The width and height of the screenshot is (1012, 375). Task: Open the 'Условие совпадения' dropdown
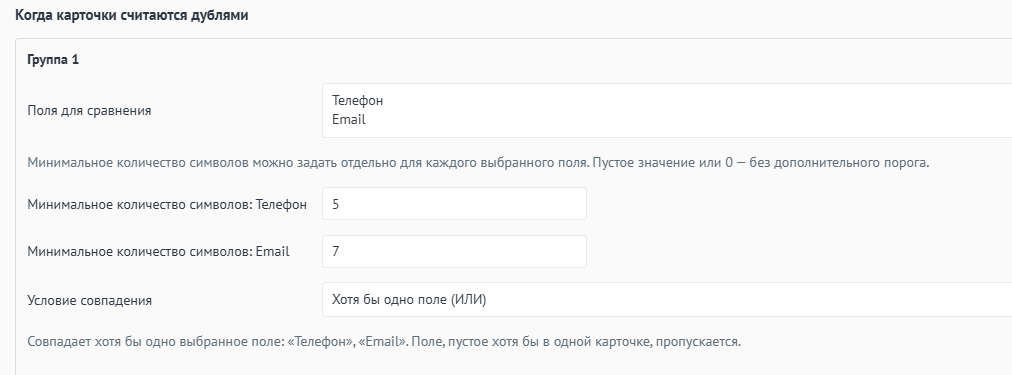click(667, 299)
